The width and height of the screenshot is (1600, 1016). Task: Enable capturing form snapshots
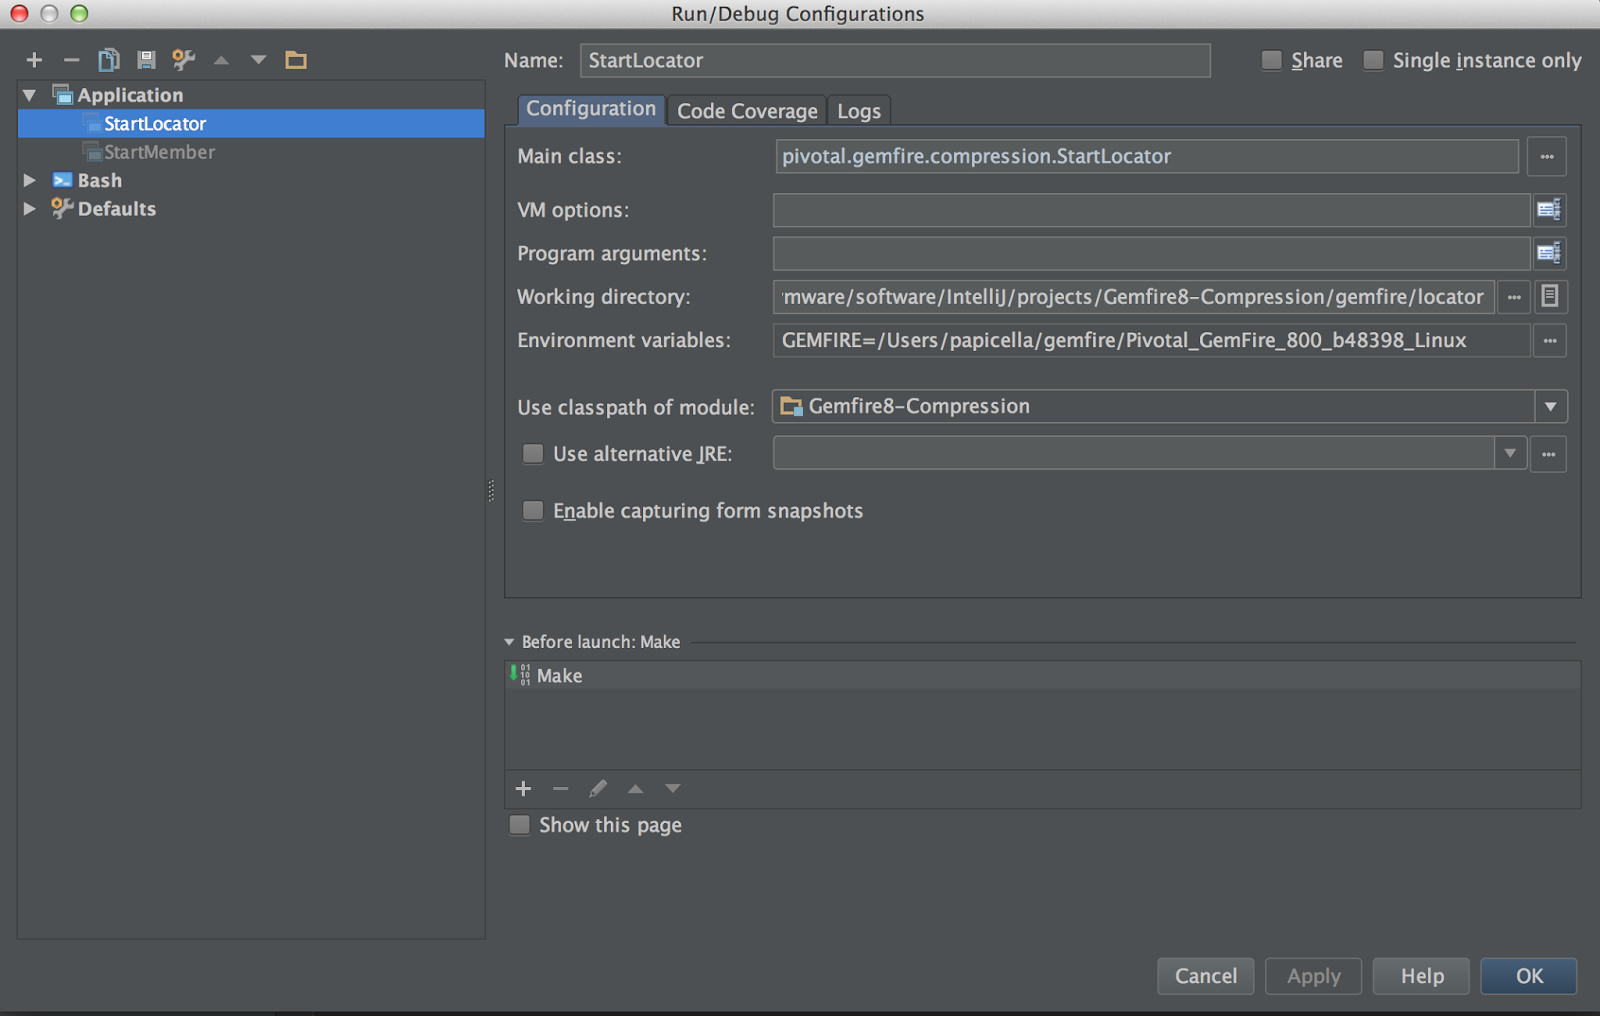pyautogui.click(x=532, y=510)
